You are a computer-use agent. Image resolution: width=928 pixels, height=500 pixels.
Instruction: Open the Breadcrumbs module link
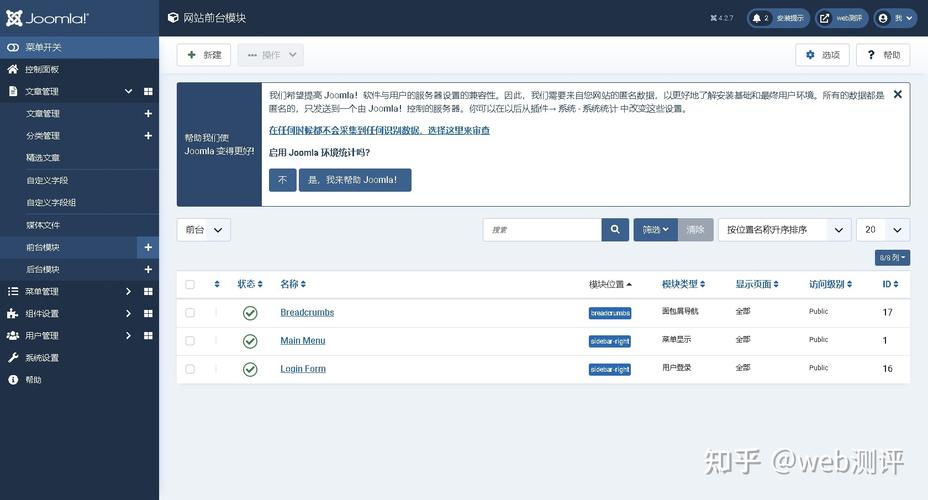tap(307, 312)
